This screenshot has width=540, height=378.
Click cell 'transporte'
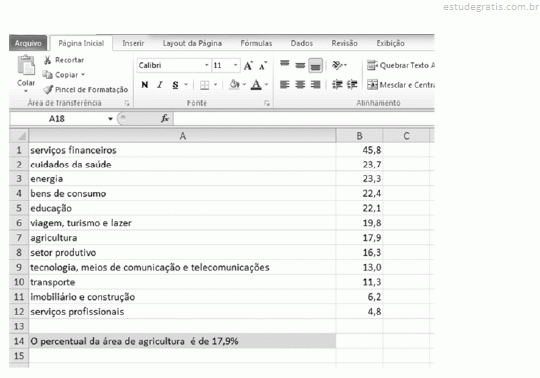pos(183,282)
